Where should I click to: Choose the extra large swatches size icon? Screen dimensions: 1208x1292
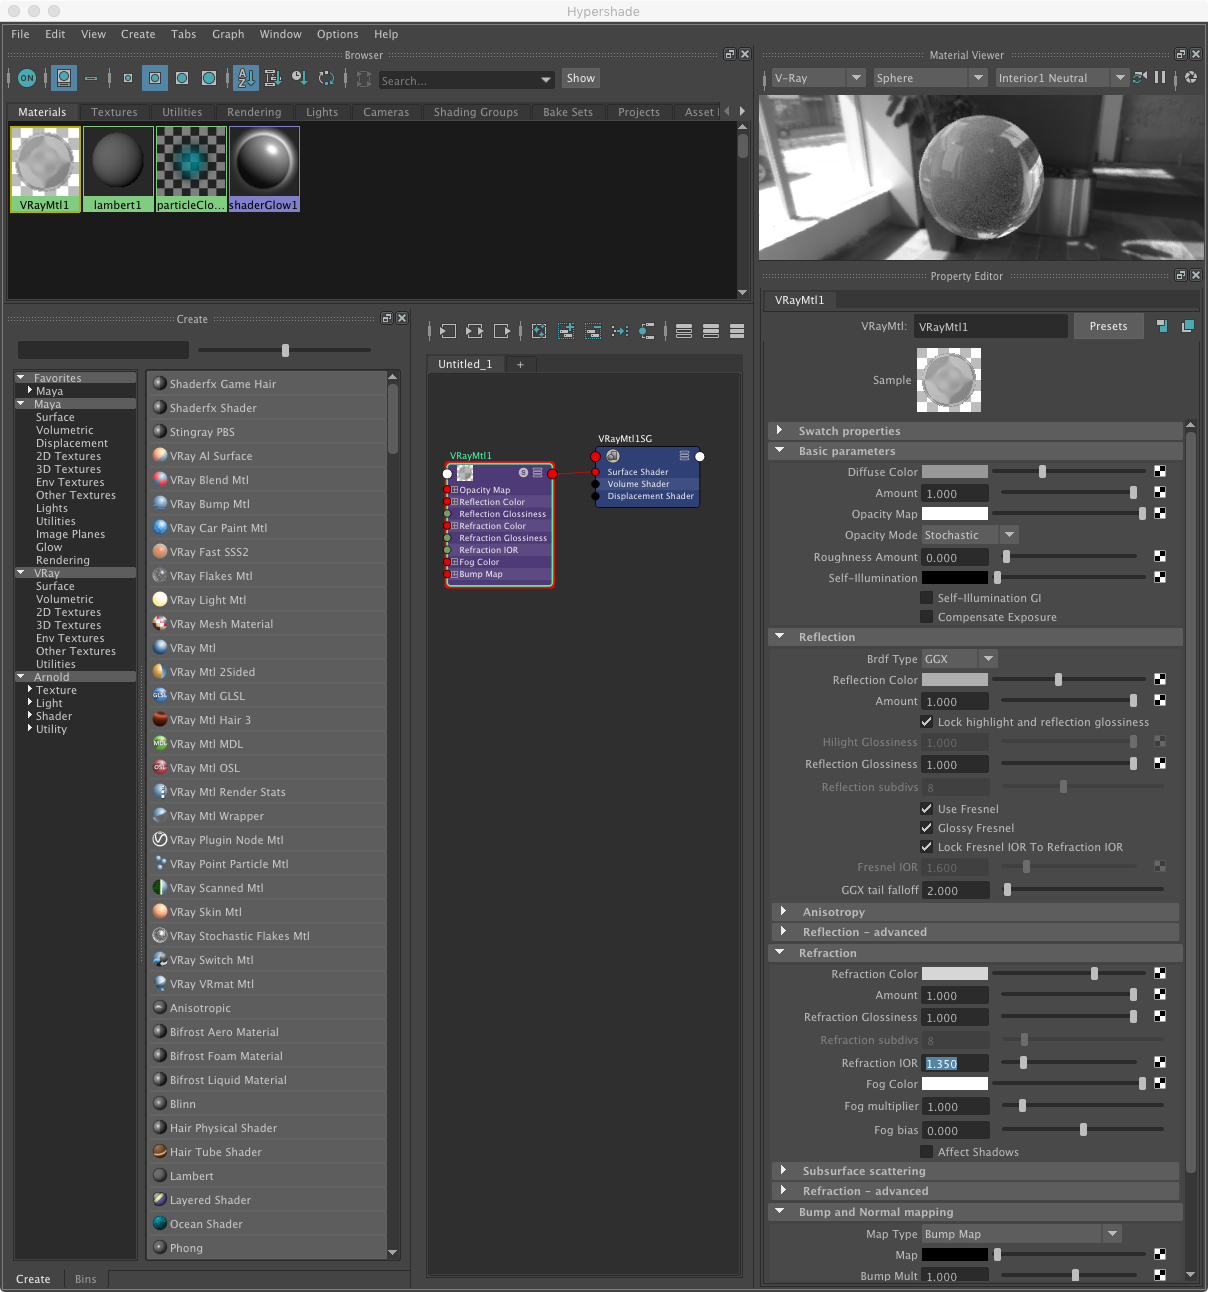coord(209,78)
